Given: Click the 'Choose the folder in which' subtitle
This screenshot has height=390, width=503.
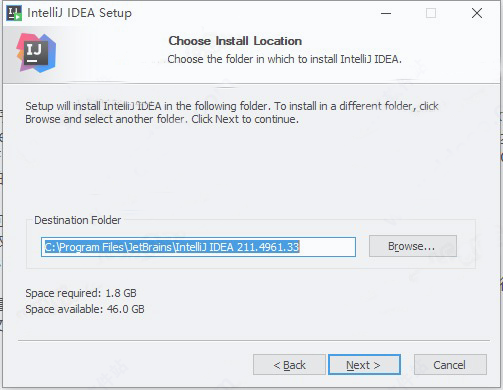Looking at the screenshot, I should click(284, 59).
